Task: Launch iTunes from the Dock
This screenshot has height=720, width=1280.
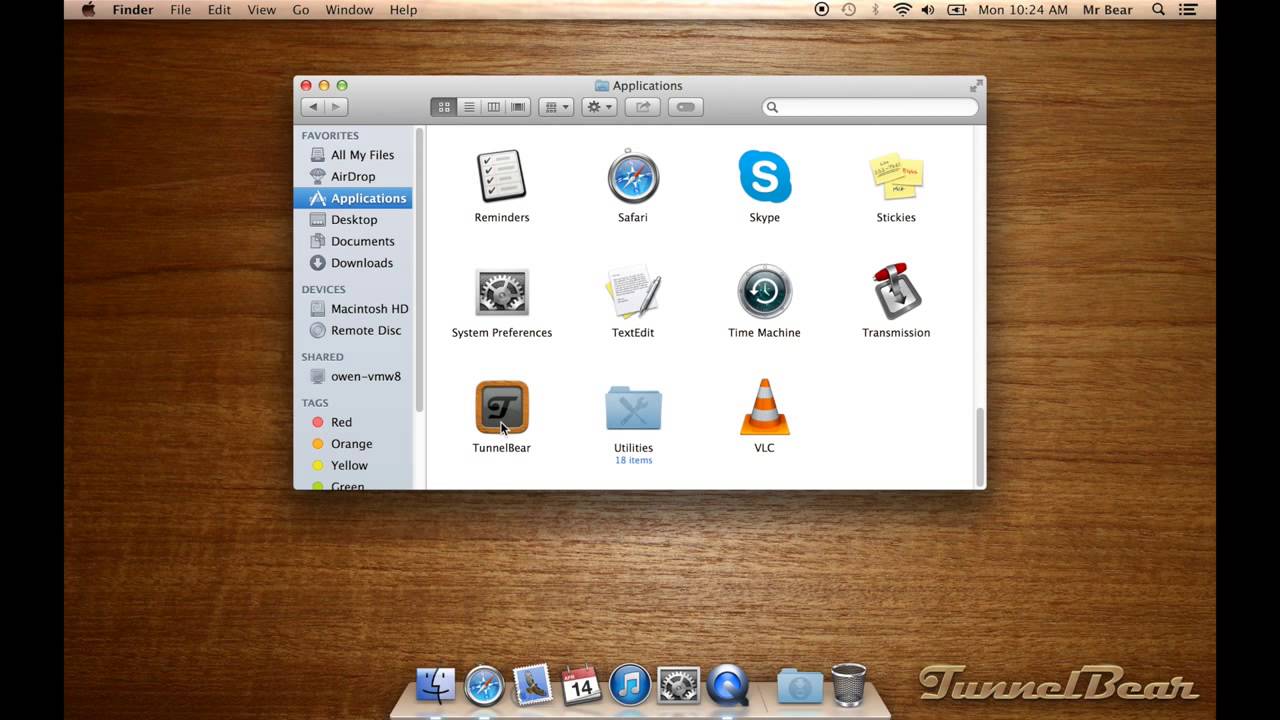Action: tap(630, 686)
